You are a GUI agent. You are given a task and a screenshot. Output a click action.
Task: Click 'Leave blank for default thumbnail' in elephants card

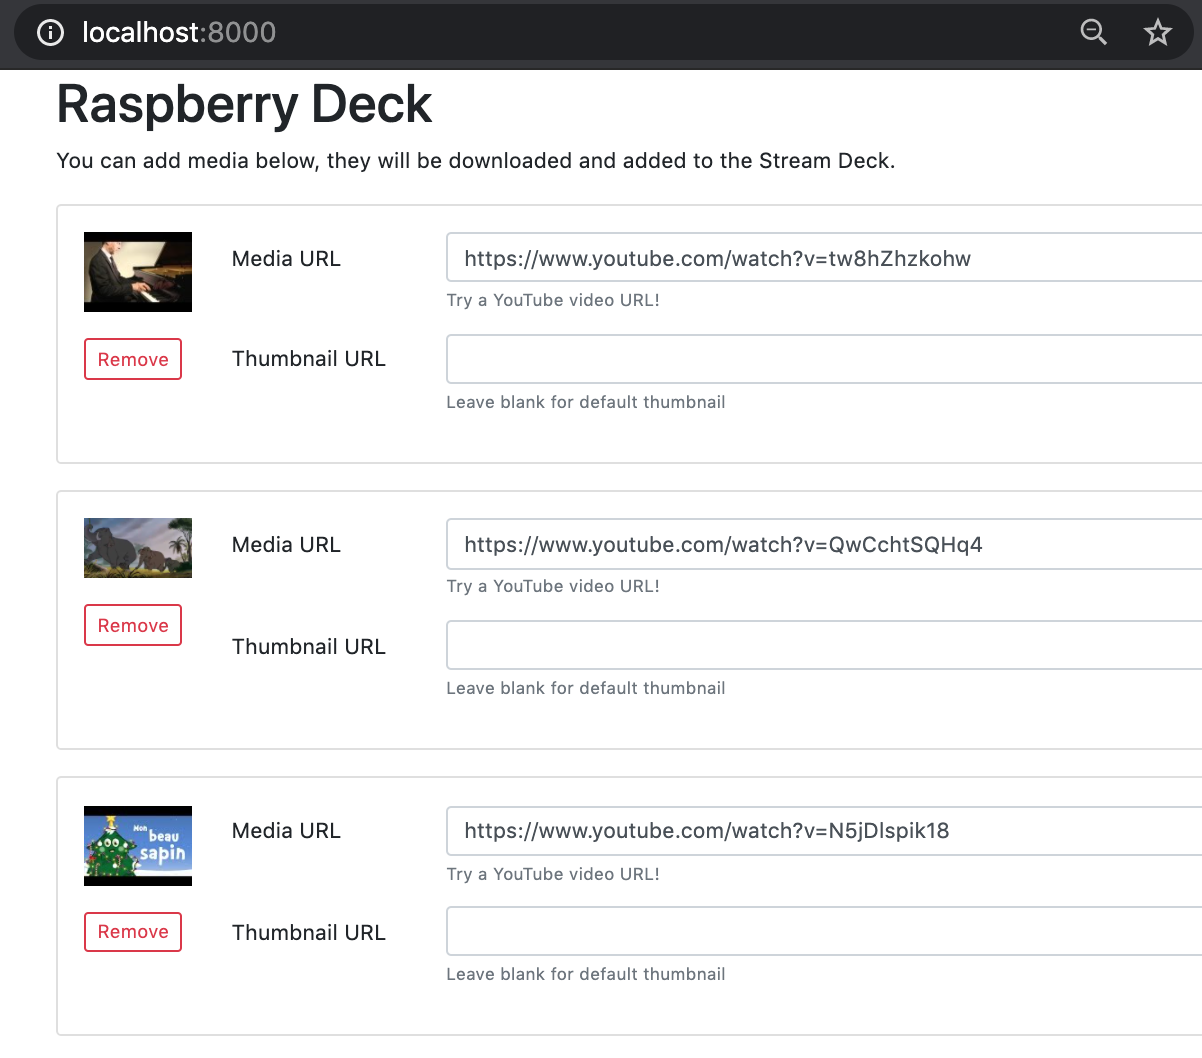click(x=586, y=688)
